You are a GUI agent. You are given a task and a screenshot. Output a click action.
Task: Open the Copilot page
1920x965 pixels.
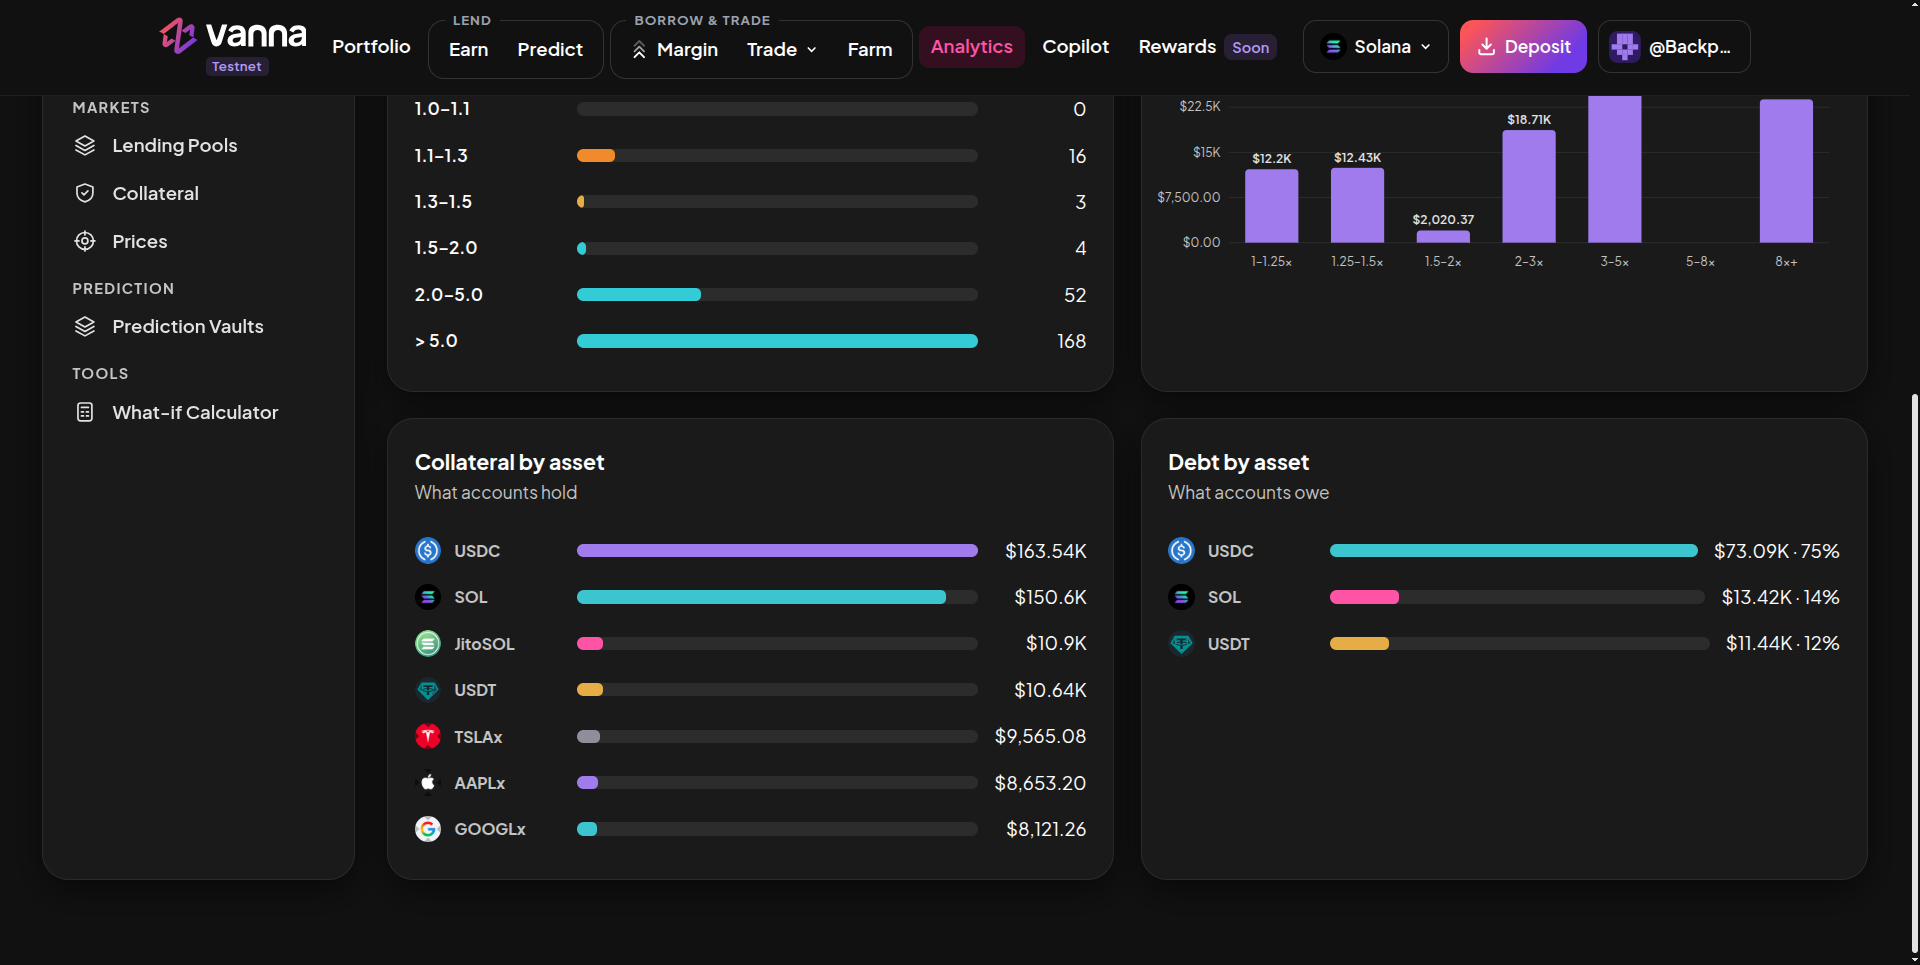1076,47
